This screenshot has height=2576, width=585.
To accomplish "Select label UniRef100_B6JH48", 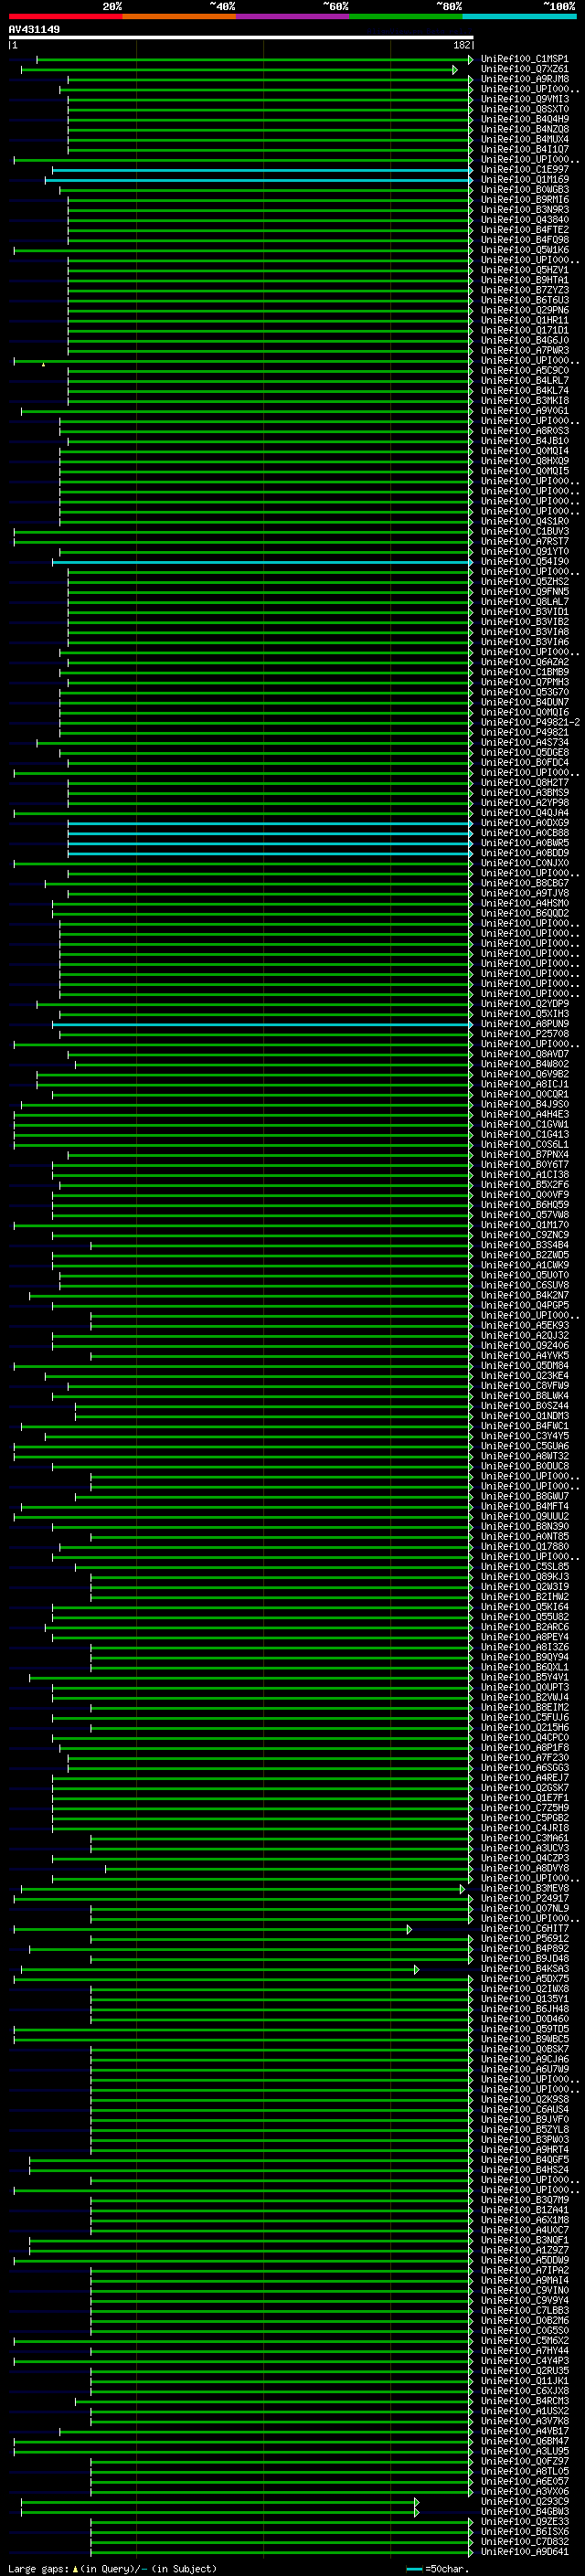I will click(x=525, y=2009).
